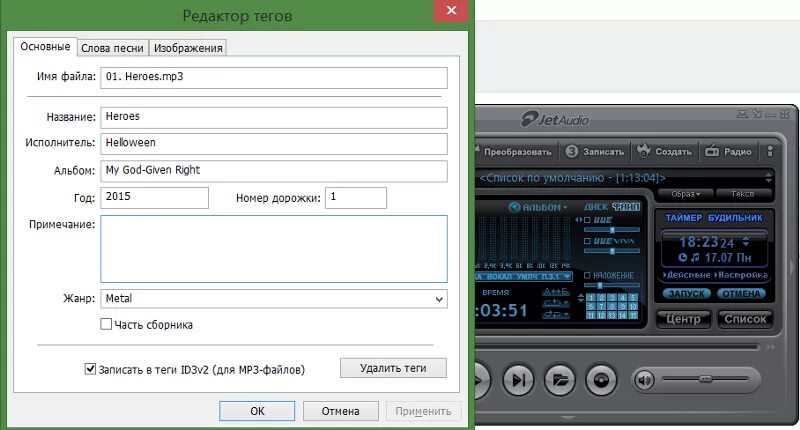The image size is (800, 430).
Task: Switch source to Диск
Action: [596, 207]
